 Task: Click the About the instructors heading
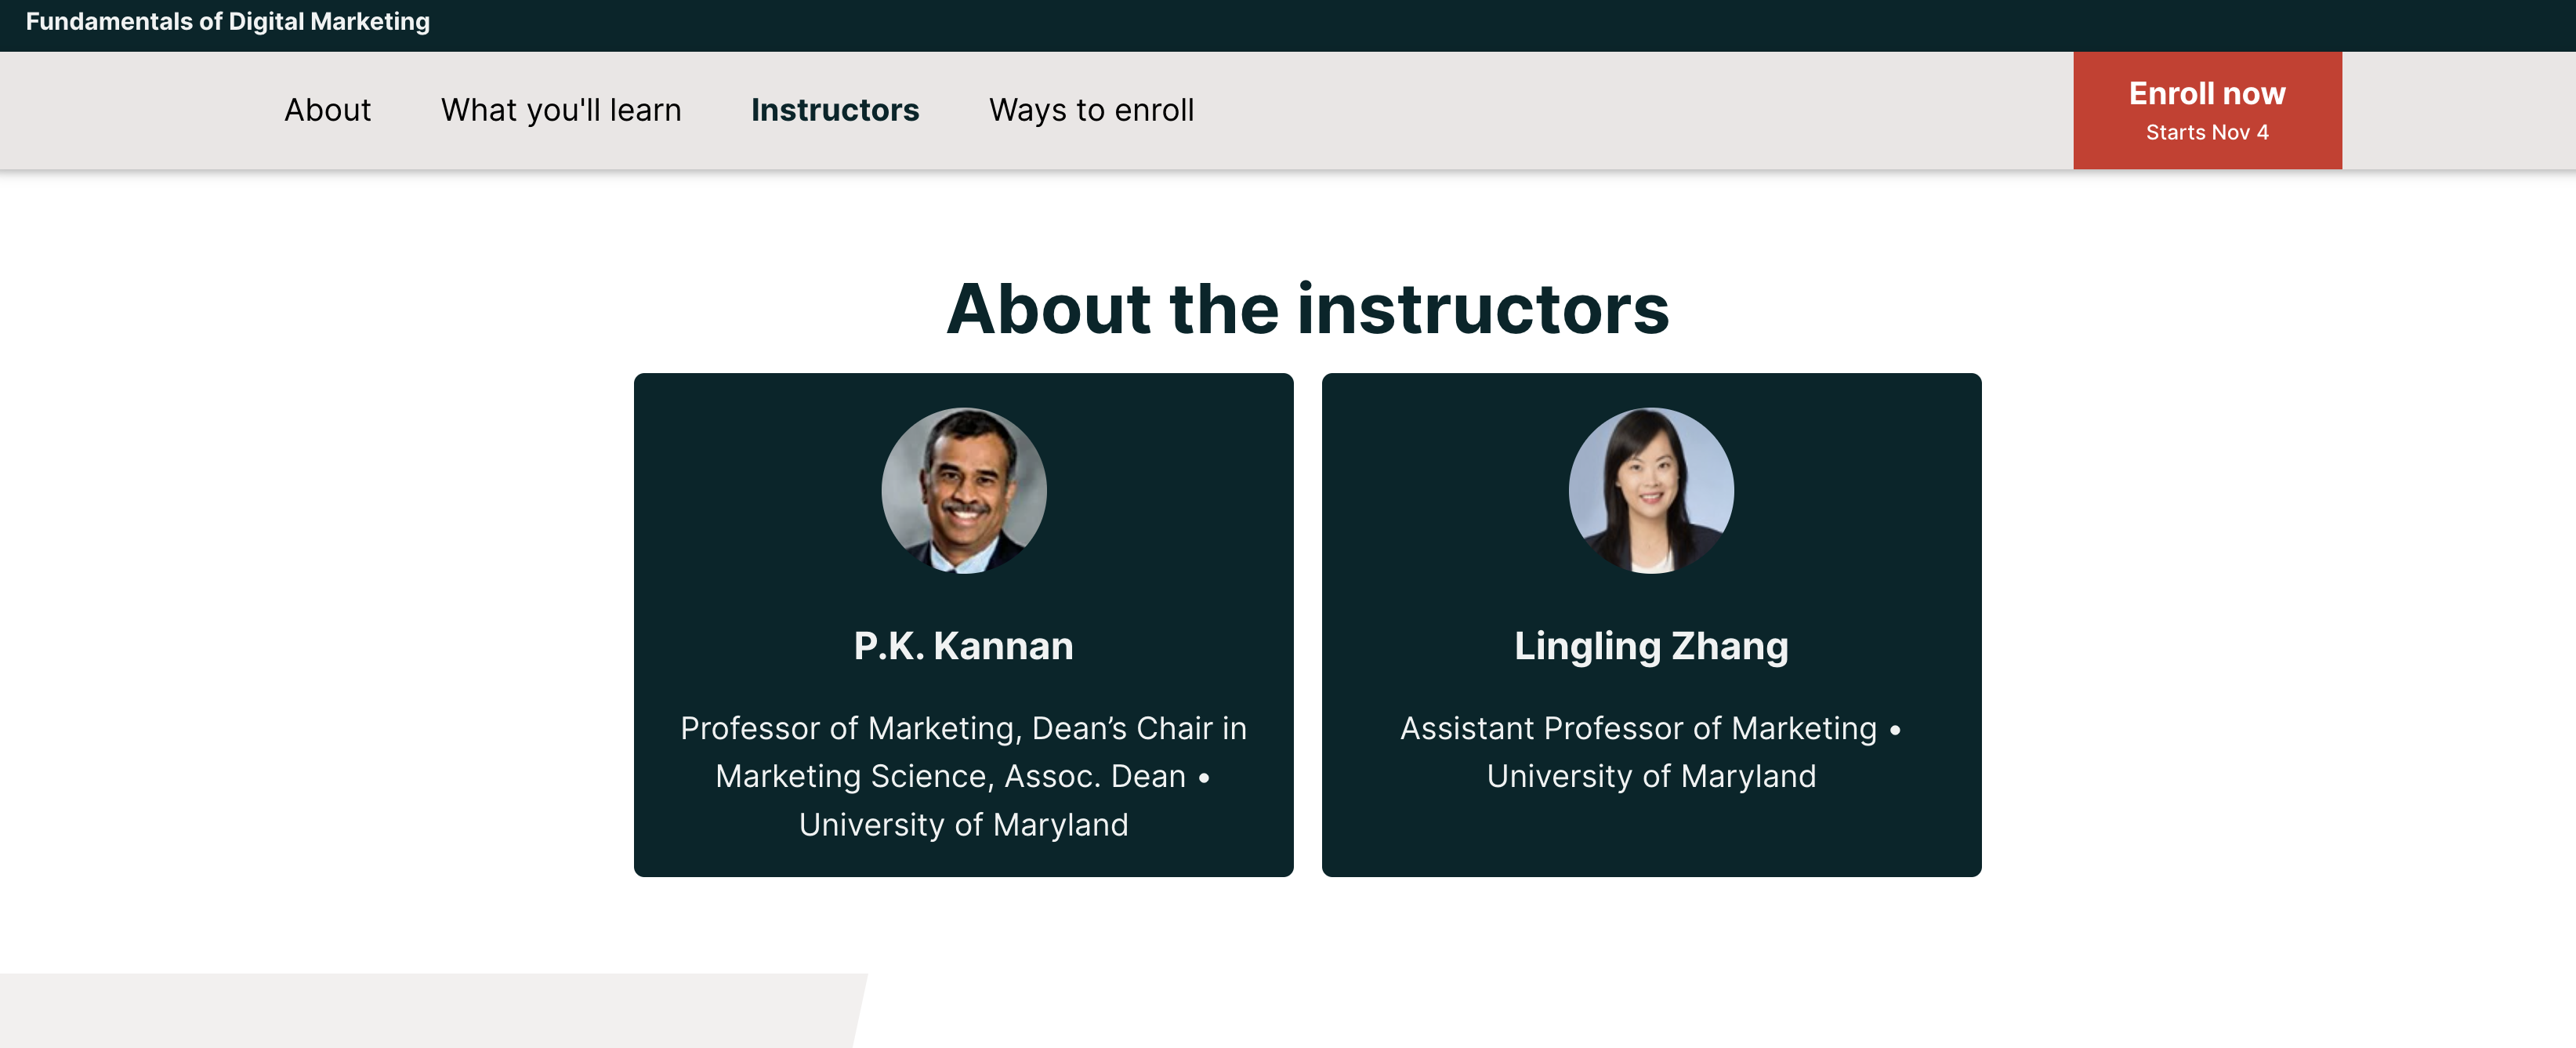tap(1307, 309)
